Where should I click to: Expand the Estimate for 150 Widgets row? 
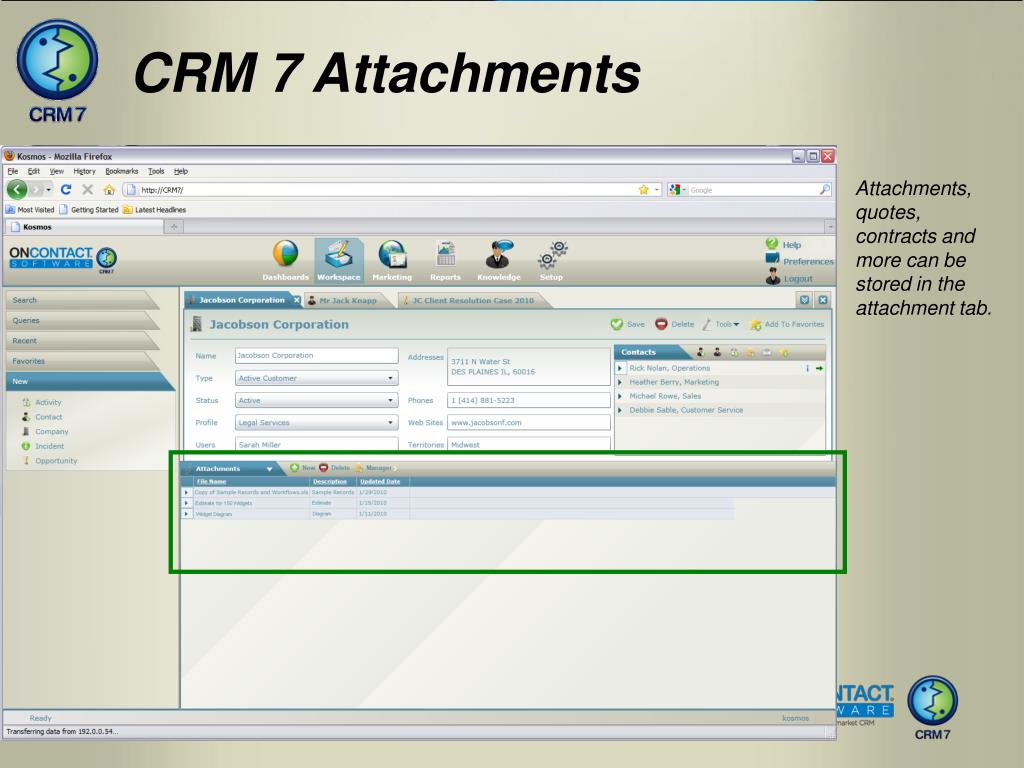(x=186, y=503)
